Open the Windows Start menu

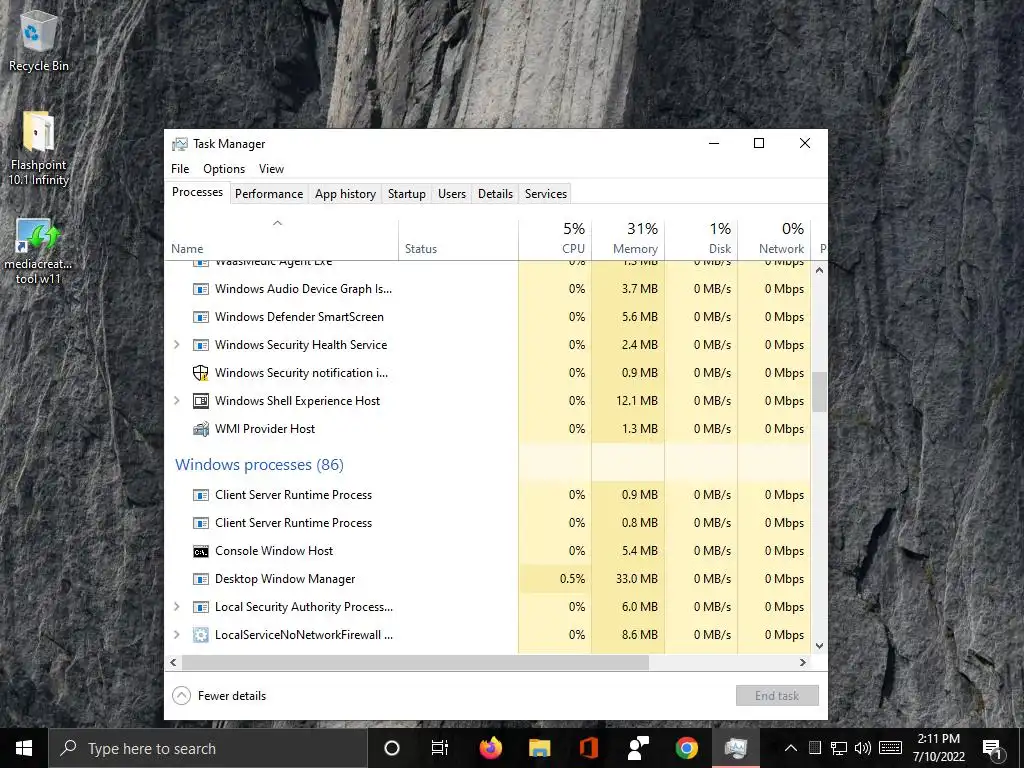[24, 748]
